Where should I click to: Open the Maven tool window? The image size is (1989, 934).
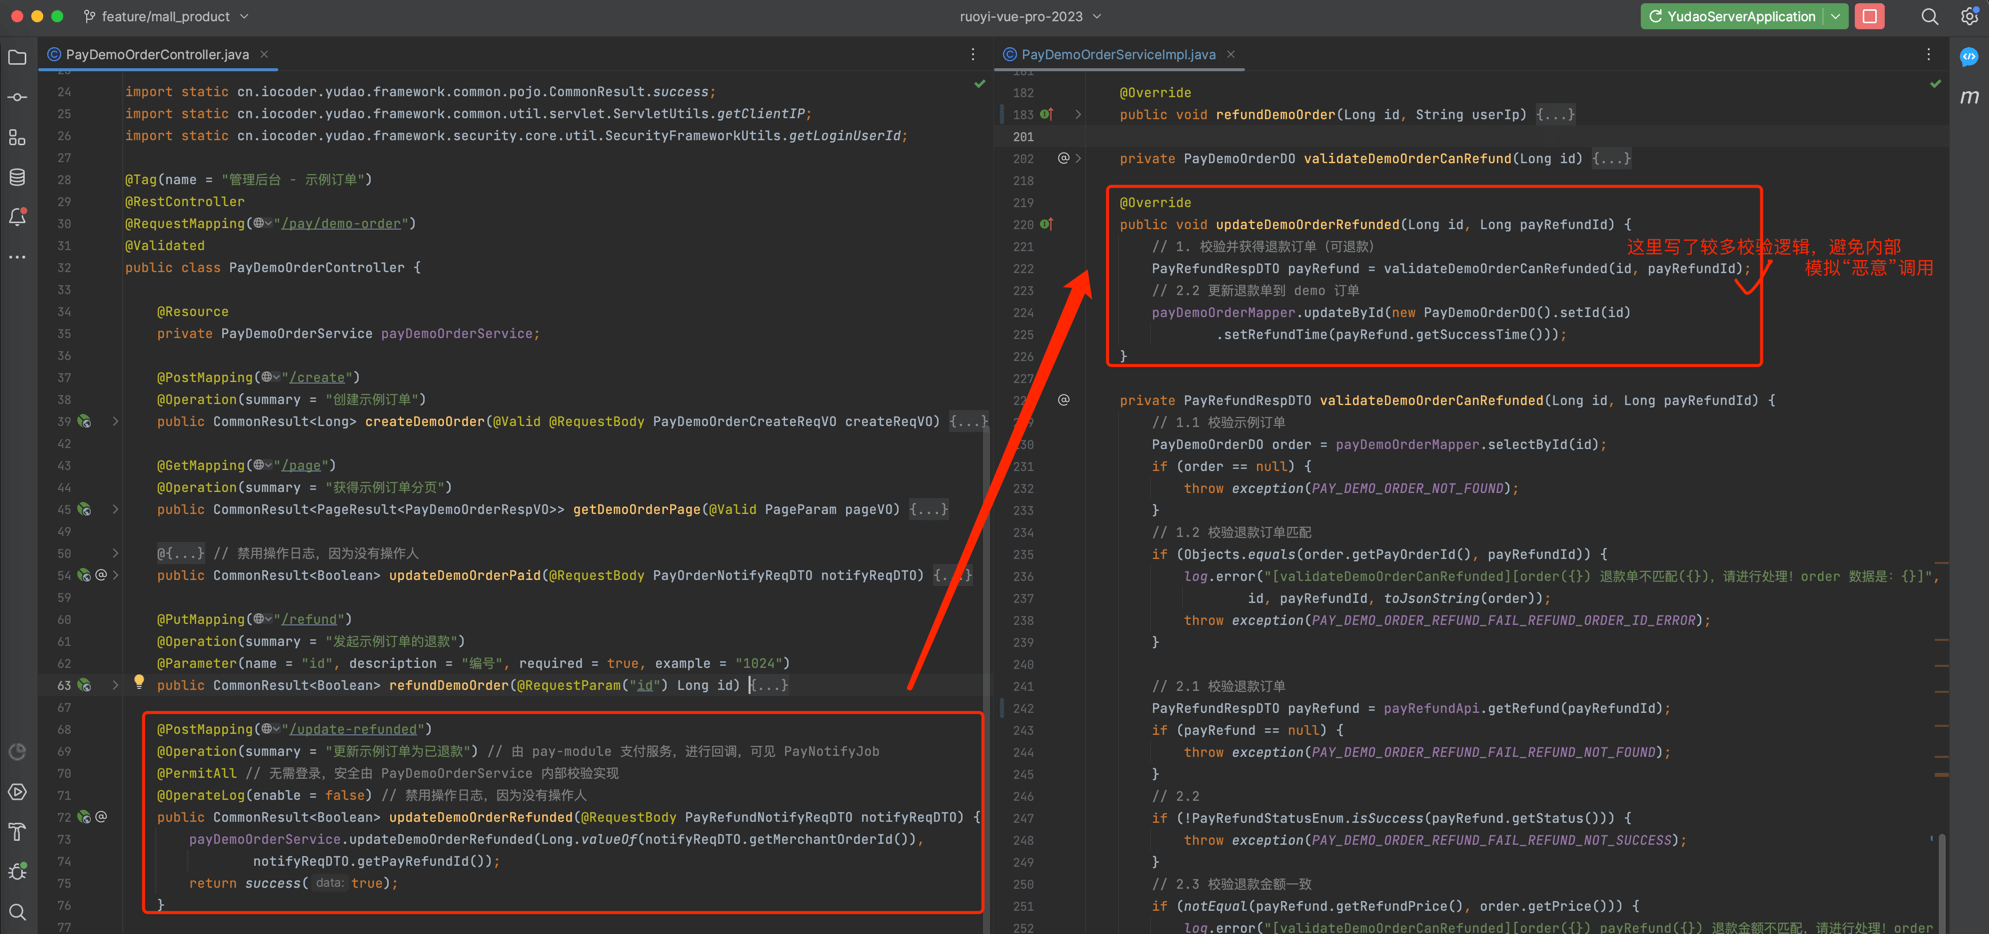tap(1969, 97)
